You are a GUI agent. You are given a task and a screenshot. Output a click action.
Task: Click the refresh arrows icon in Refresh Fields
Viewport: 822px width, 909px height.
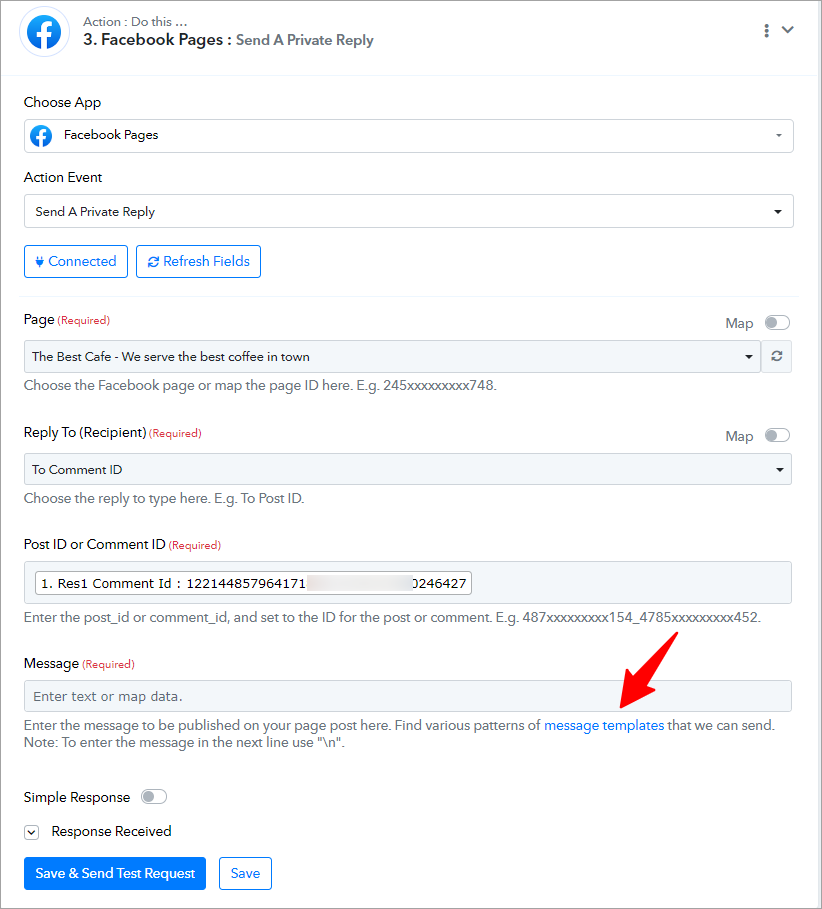[153, 262]
